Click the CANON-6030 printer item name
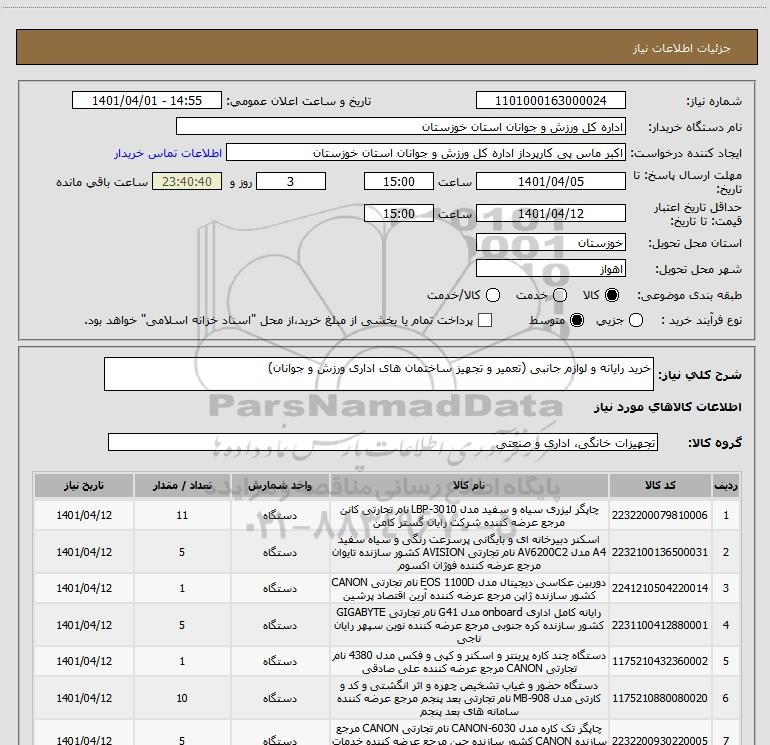This screenshot has width=770, height=745. coord(469,734)
